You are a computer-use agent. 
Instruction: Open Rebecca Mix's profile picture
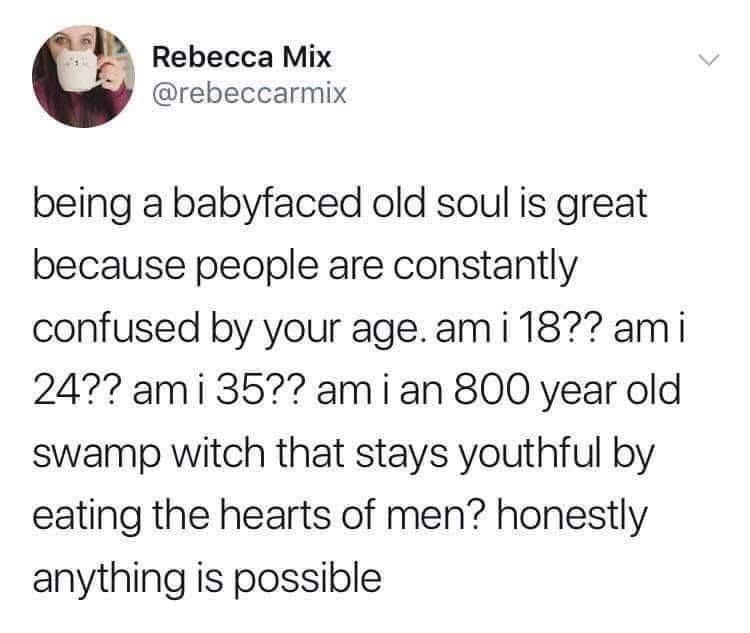(x=83, y=77)
